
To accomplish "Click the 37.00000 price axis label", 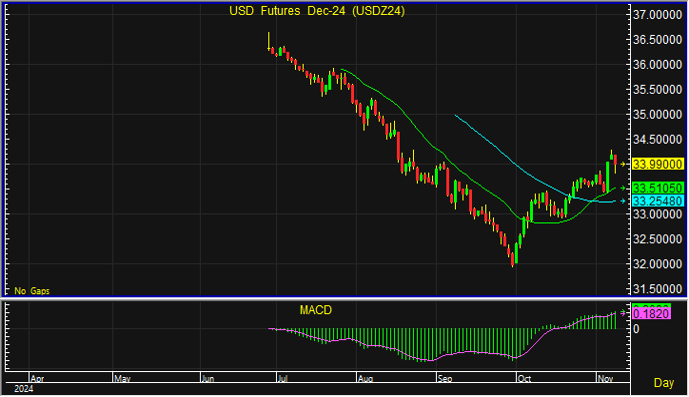I will [x=657, y=15].
